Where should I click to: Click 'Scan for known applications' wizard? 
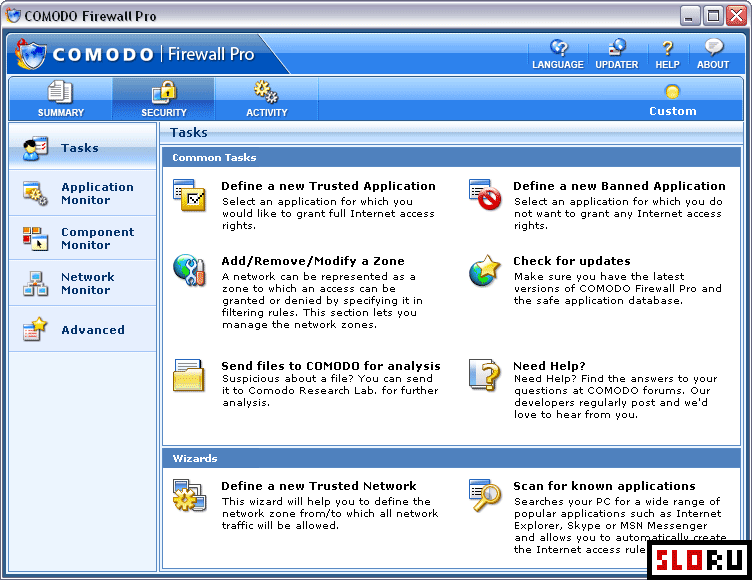tap(604, 486)
